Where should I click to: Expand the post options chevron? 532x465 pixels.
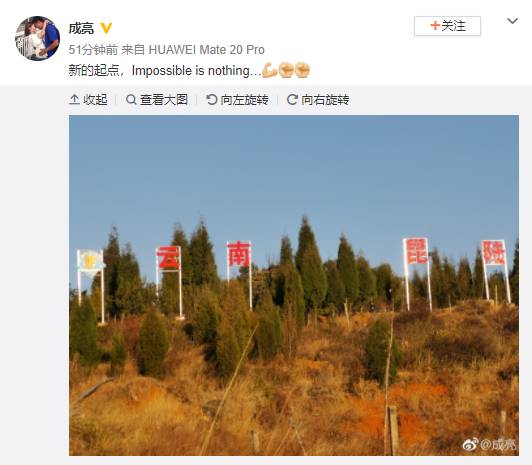tap(512, 21)
